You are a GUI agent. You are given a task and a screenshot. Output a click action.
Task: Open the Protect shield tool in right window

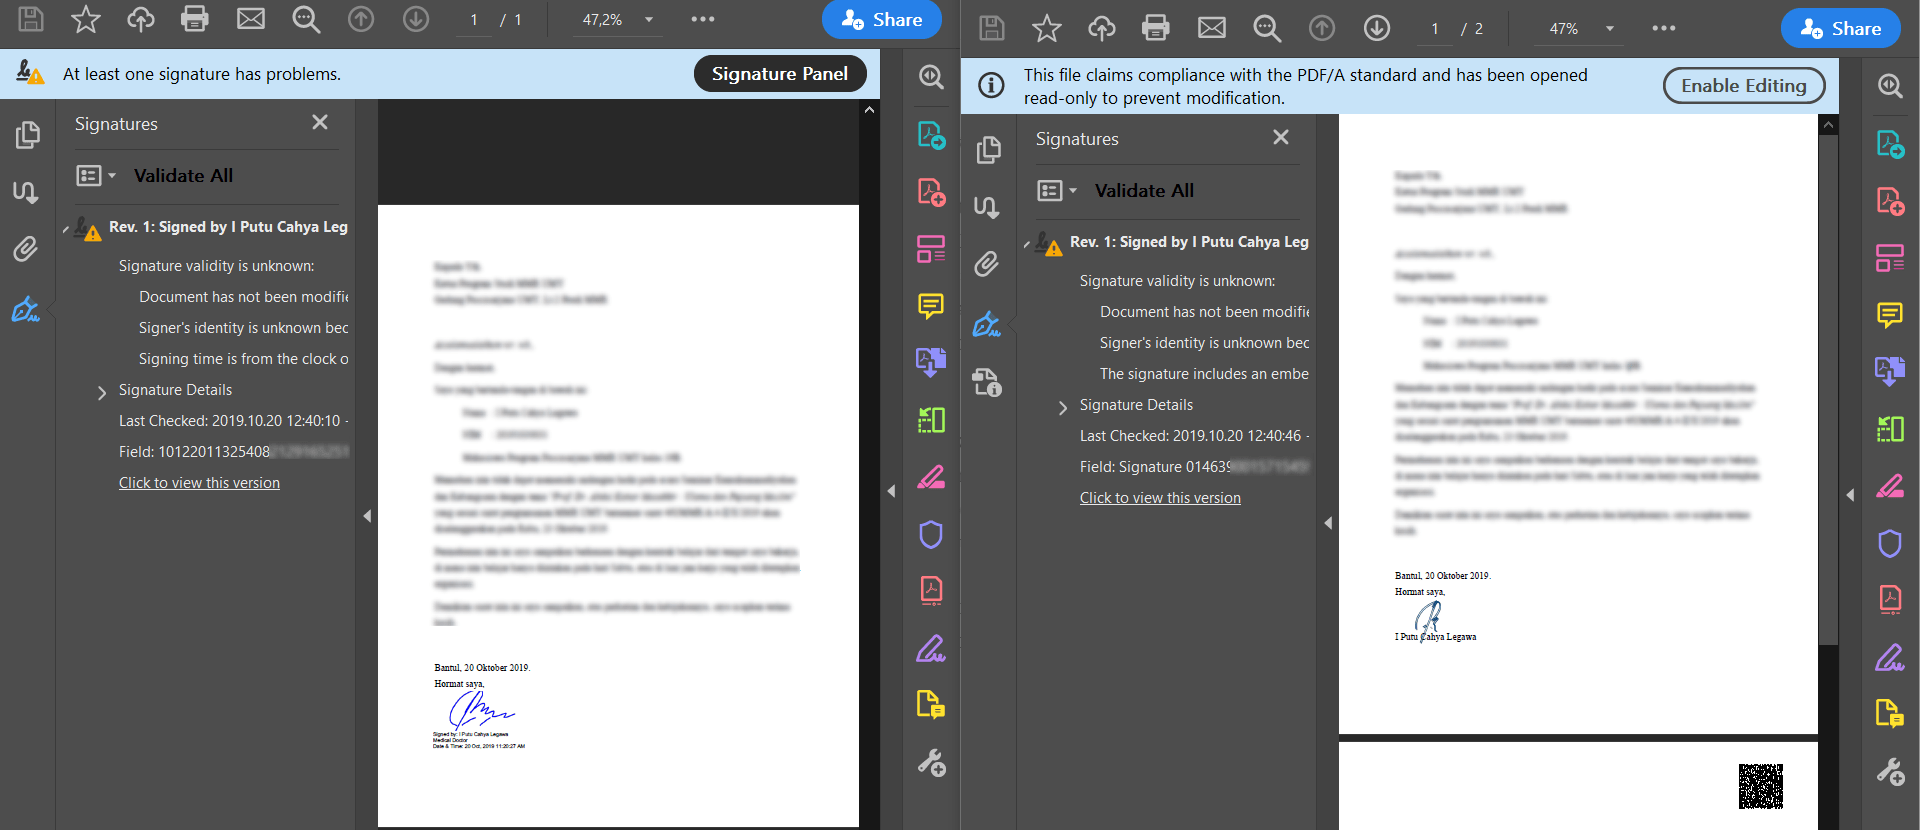point(1889,544)
